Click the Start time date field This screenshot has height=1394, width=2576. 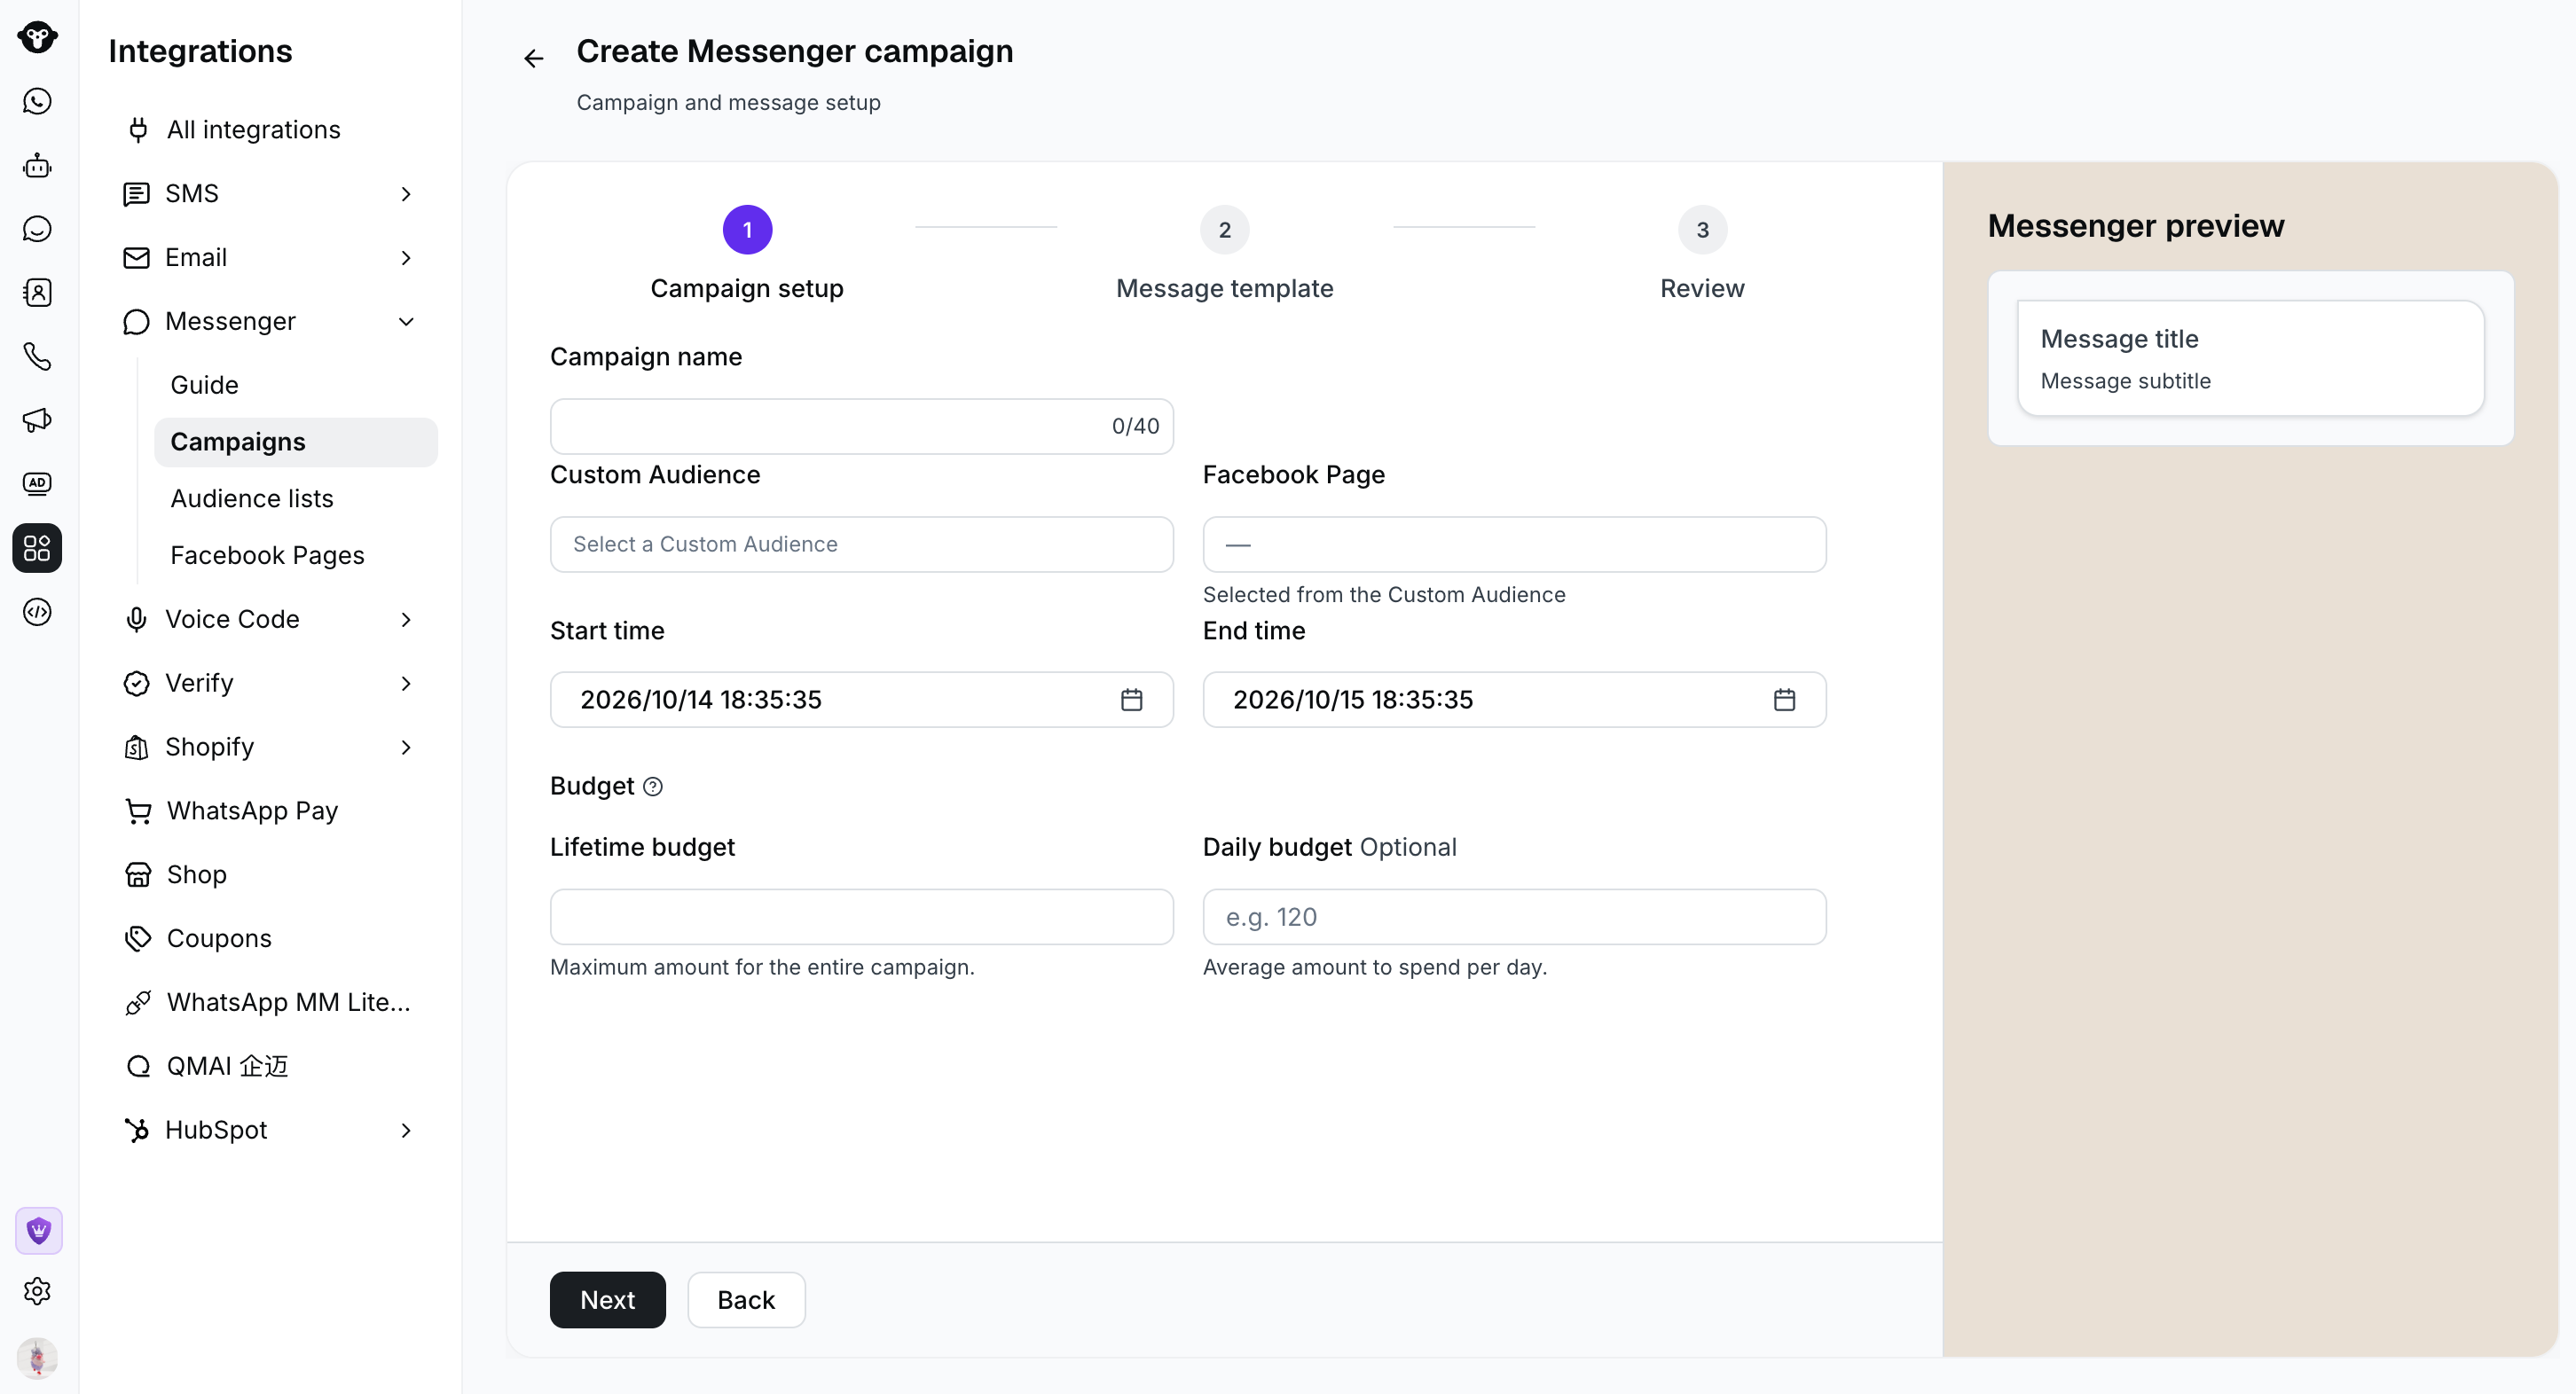coord(861,700)
